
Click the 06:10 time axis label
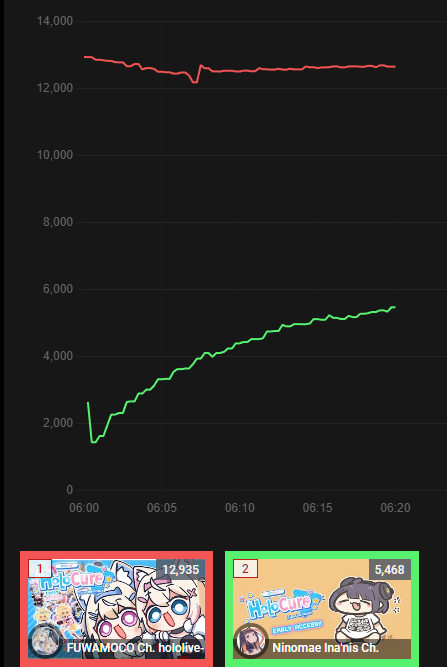[240, 508]
